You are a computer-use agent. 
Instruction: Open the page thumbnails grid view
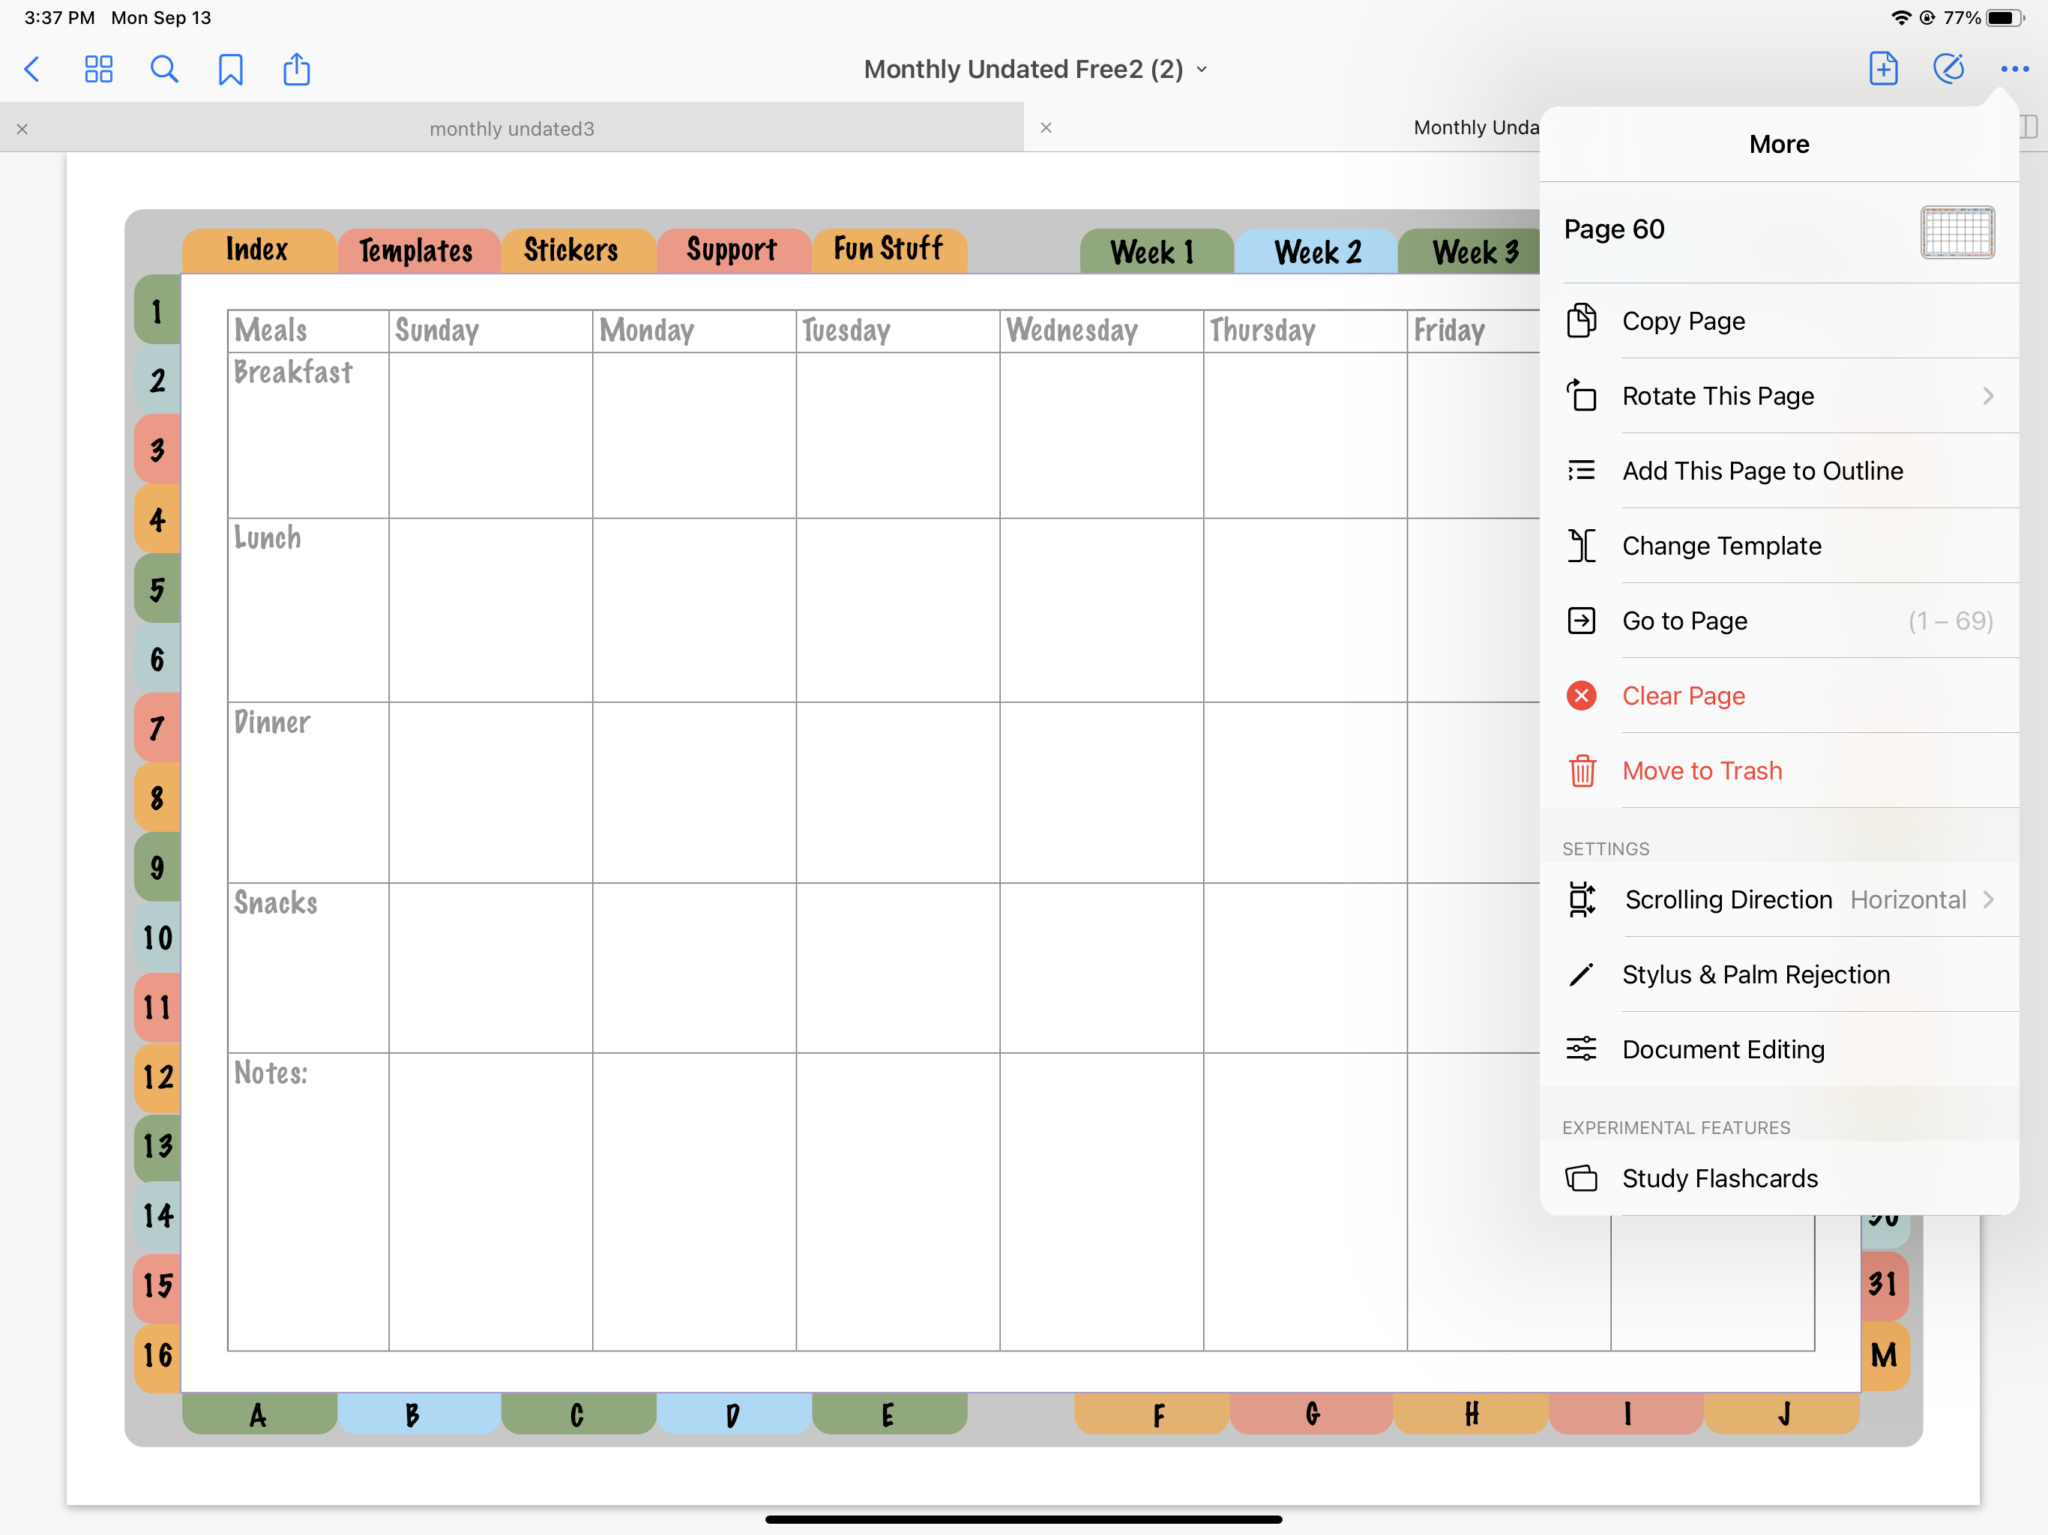click(98, 69)
